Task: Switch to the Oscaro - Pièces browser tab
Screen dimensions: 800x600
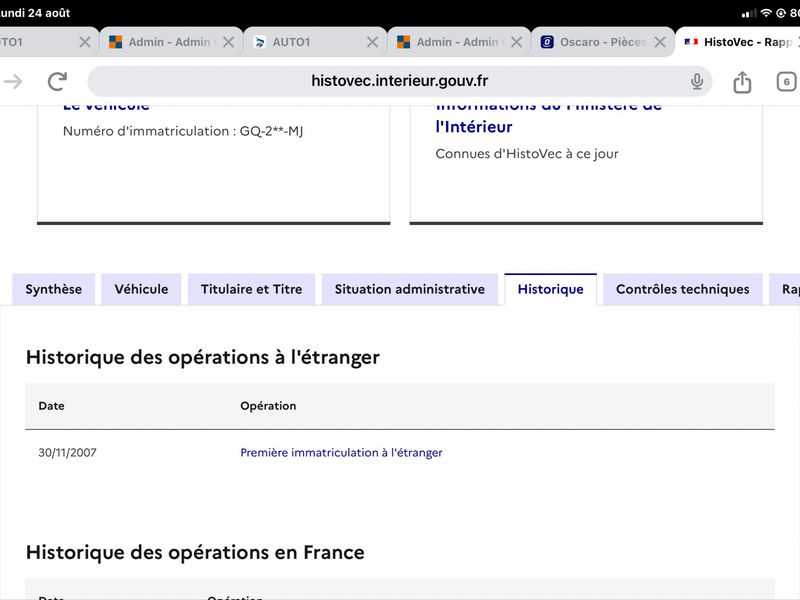Action: (603, 42)
